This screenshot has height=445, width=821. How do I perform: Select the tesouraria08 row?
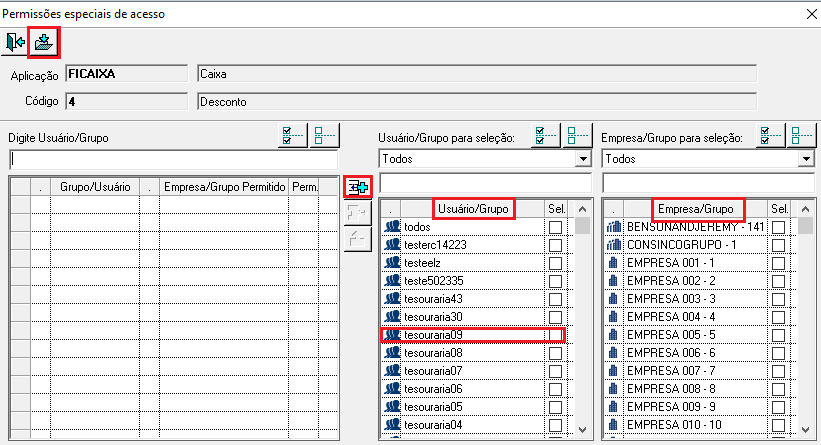pyautogui.click(x=473, y=353)
